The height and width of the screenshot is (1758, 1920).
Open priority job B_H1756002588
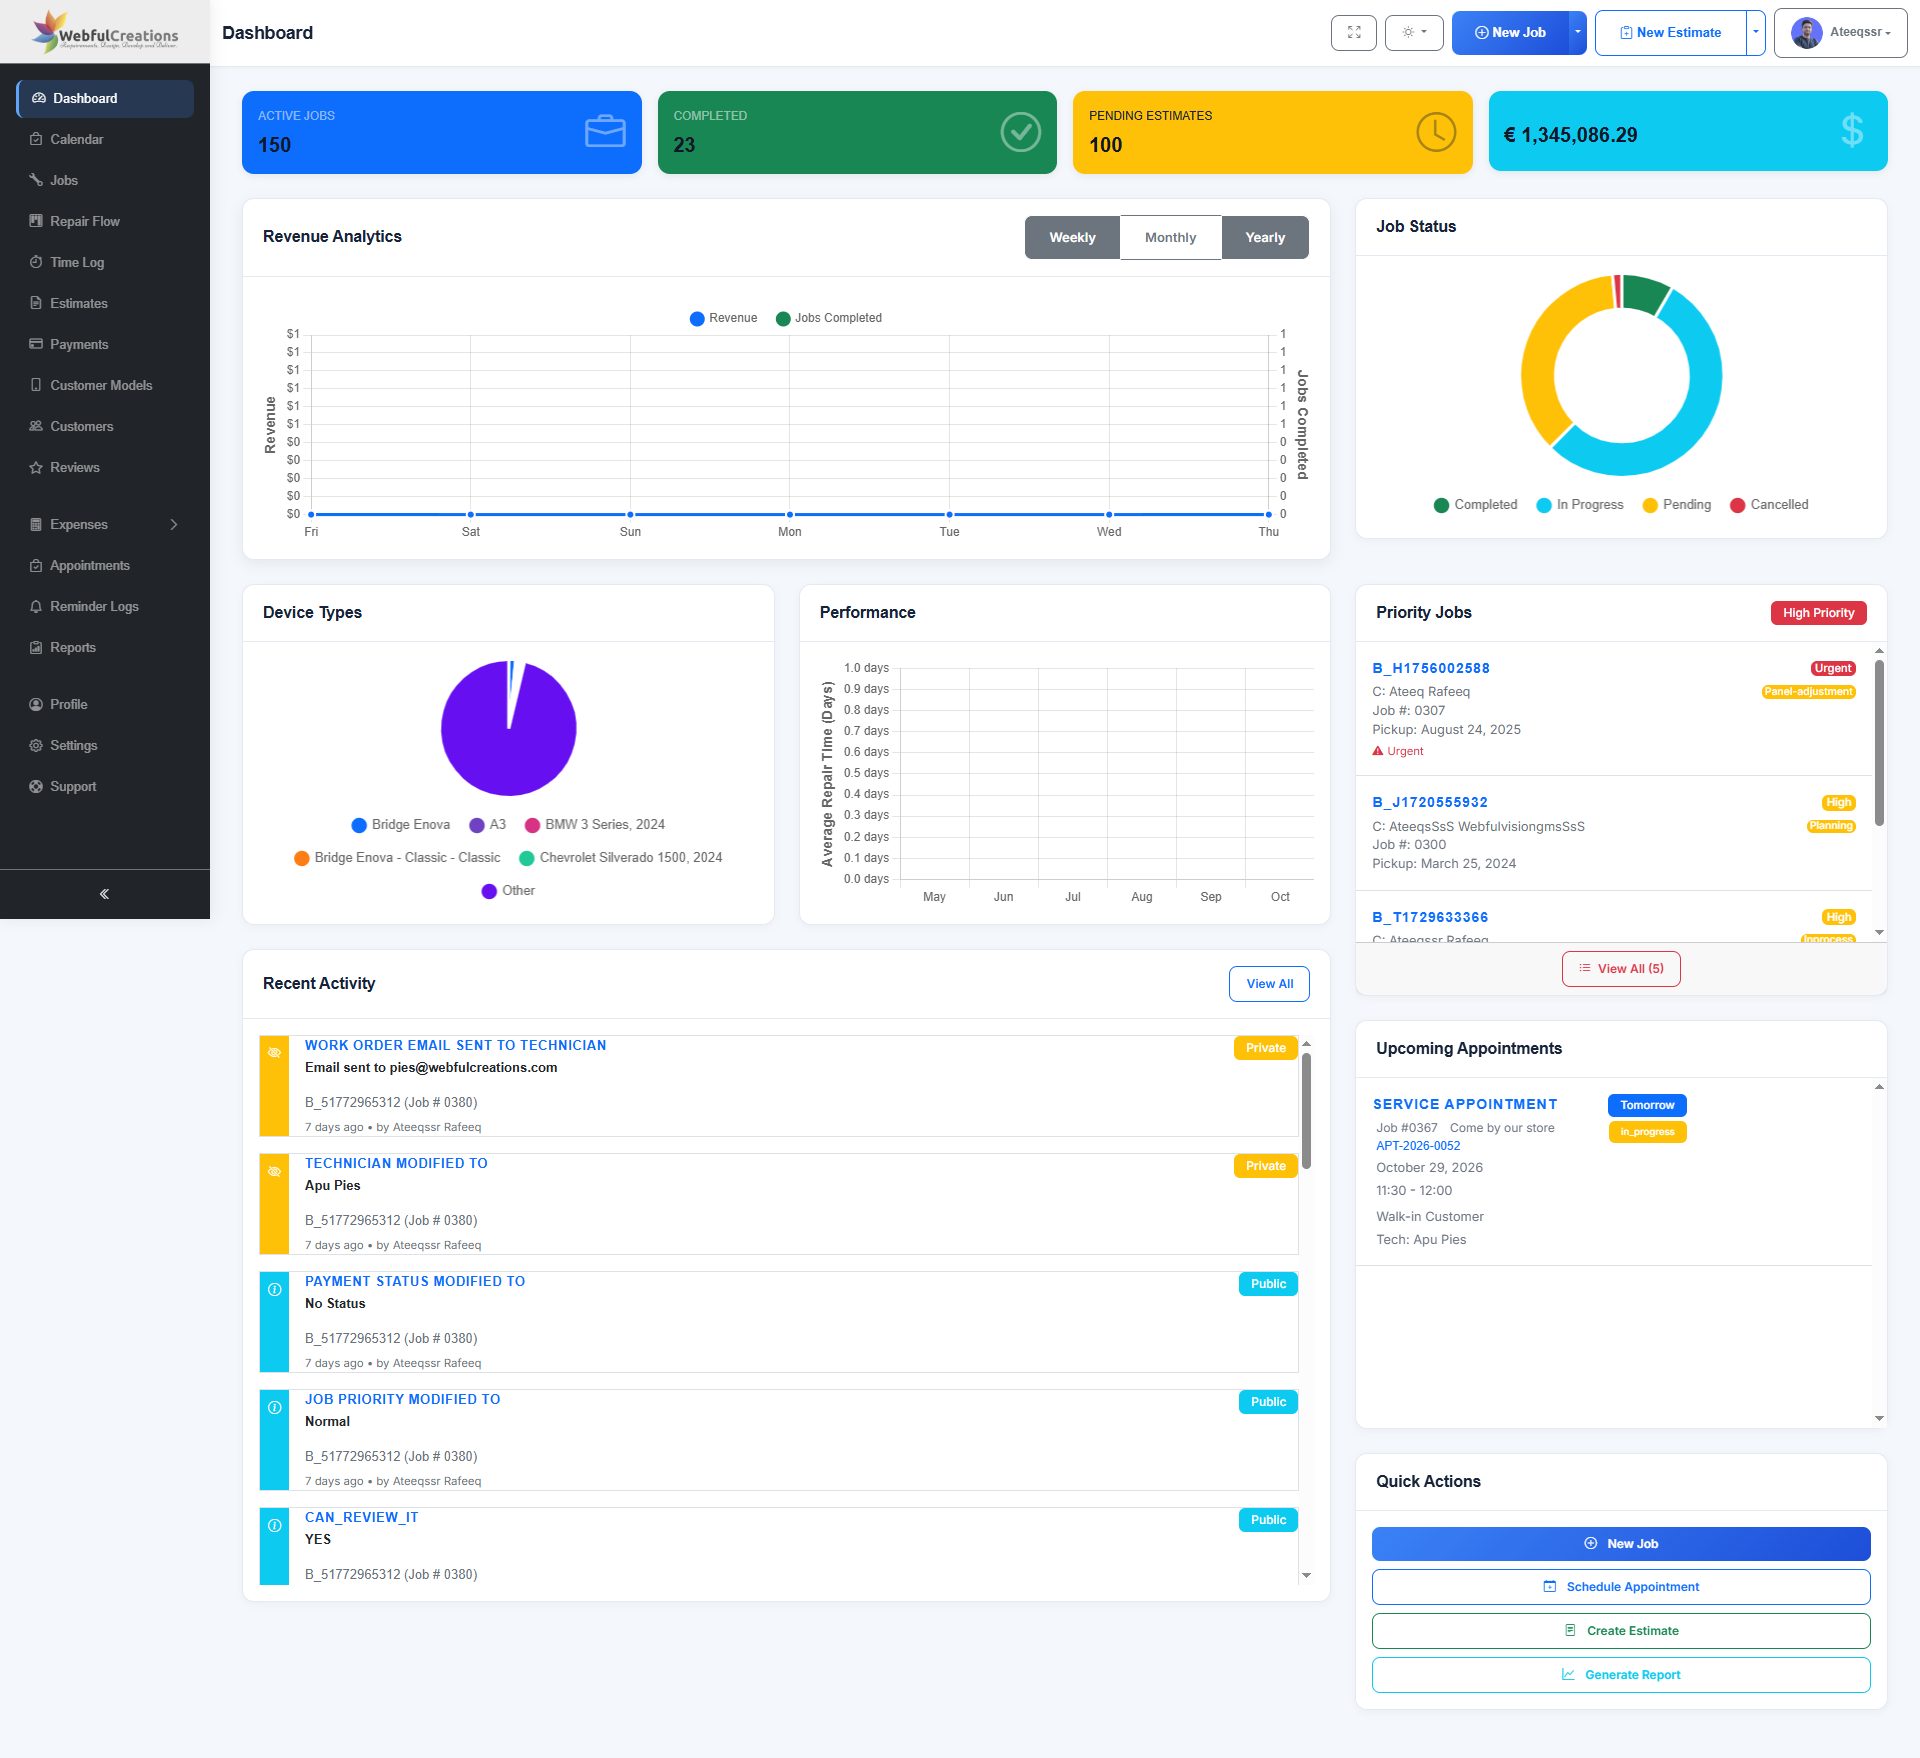point(1431,668)
